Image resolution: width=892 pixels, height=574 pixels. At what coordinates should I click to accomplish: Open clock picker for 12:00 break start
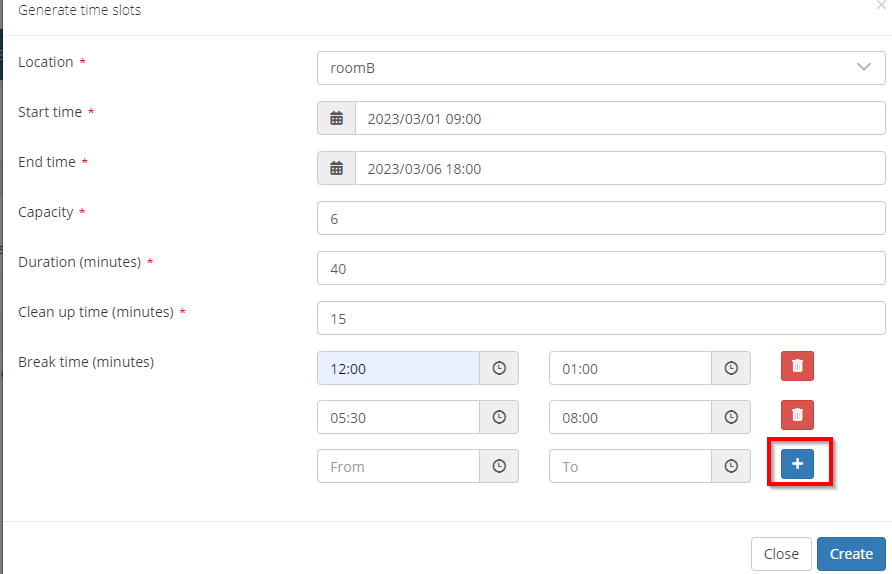pos(499,368)
